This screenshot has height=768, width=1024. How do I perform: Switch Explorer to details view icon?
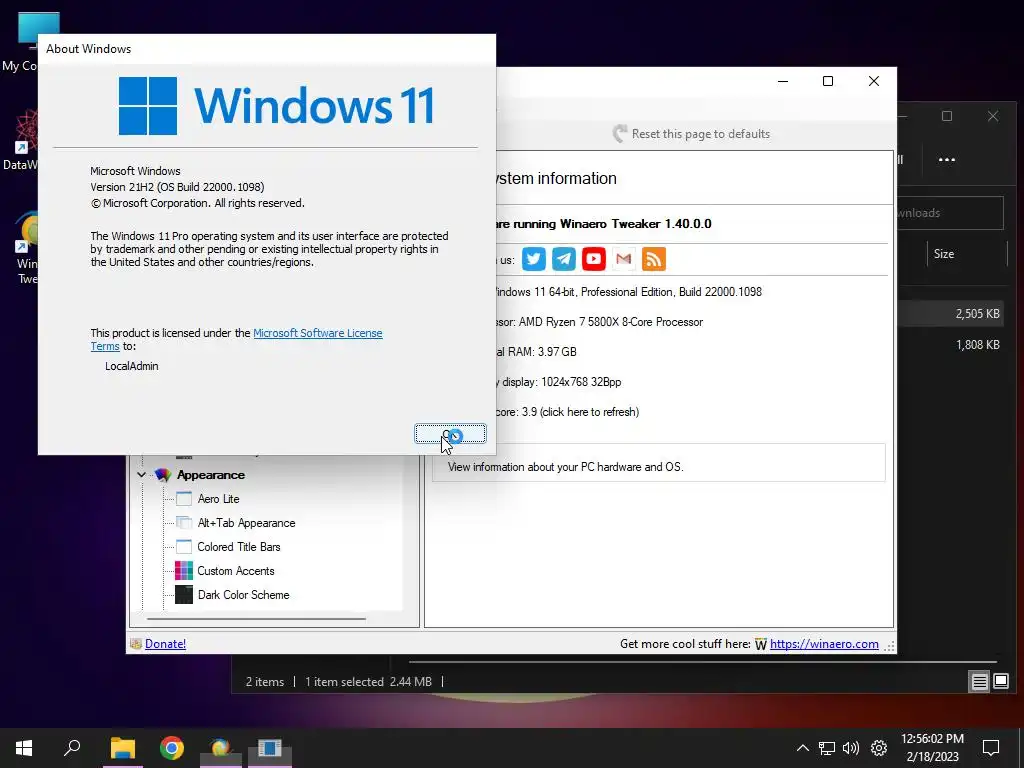pyautogui.click(x=979, y=682)
